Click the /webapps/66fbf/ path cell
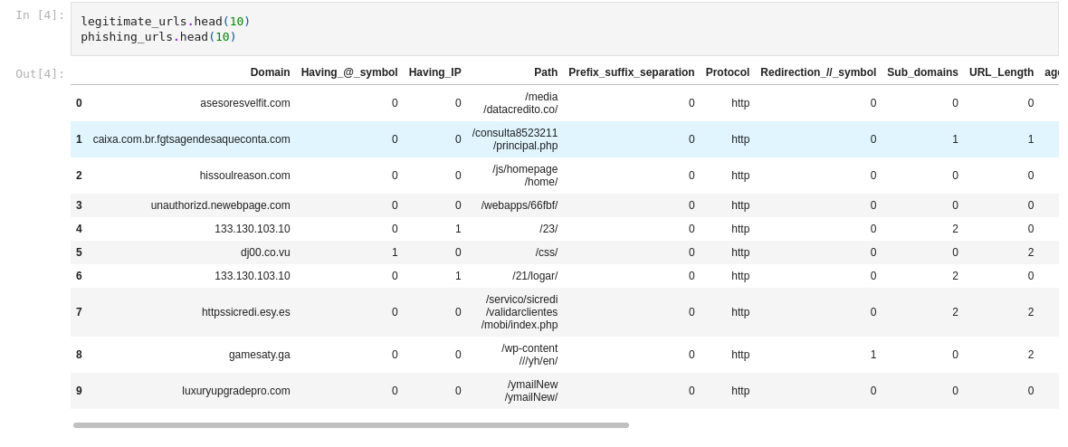This screenshot has height=447, width=1068. pyautogui.click(x=519, y=205)
